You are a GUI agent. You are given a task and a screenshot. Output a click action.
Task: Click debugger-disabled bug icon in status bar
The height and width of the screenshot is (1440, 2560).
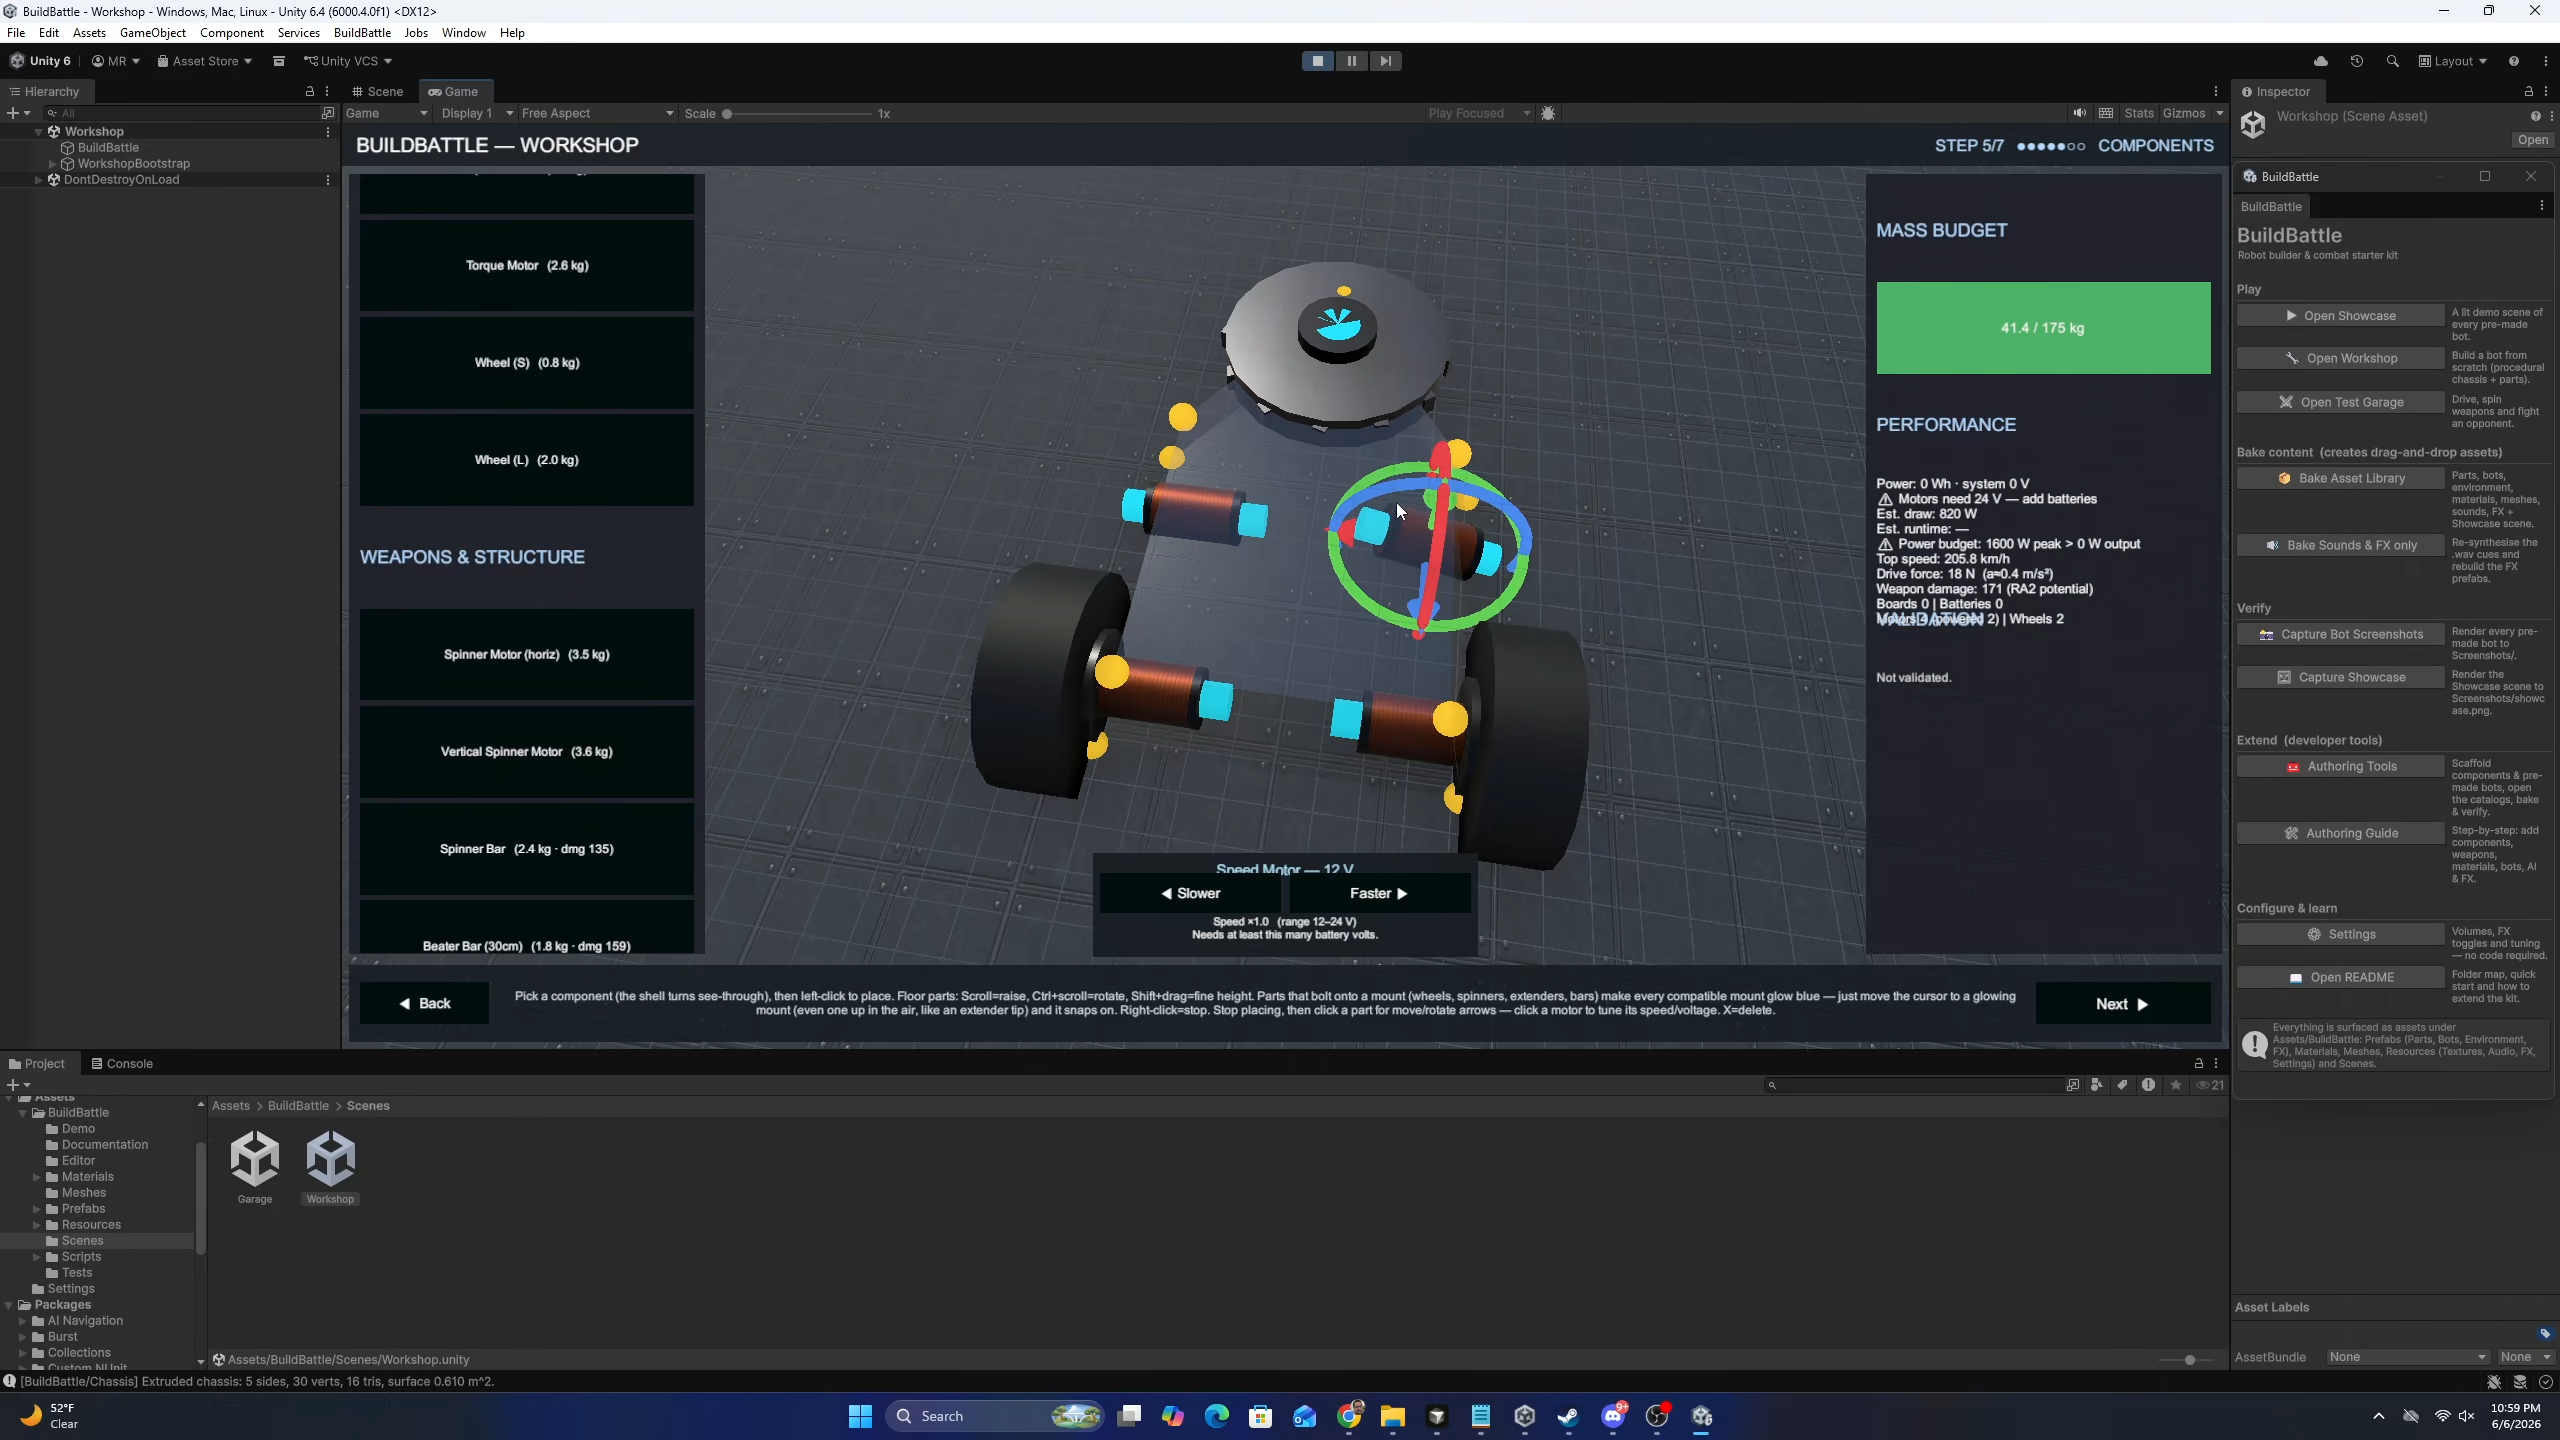pyautogui.click(x=2494, y=1382)
